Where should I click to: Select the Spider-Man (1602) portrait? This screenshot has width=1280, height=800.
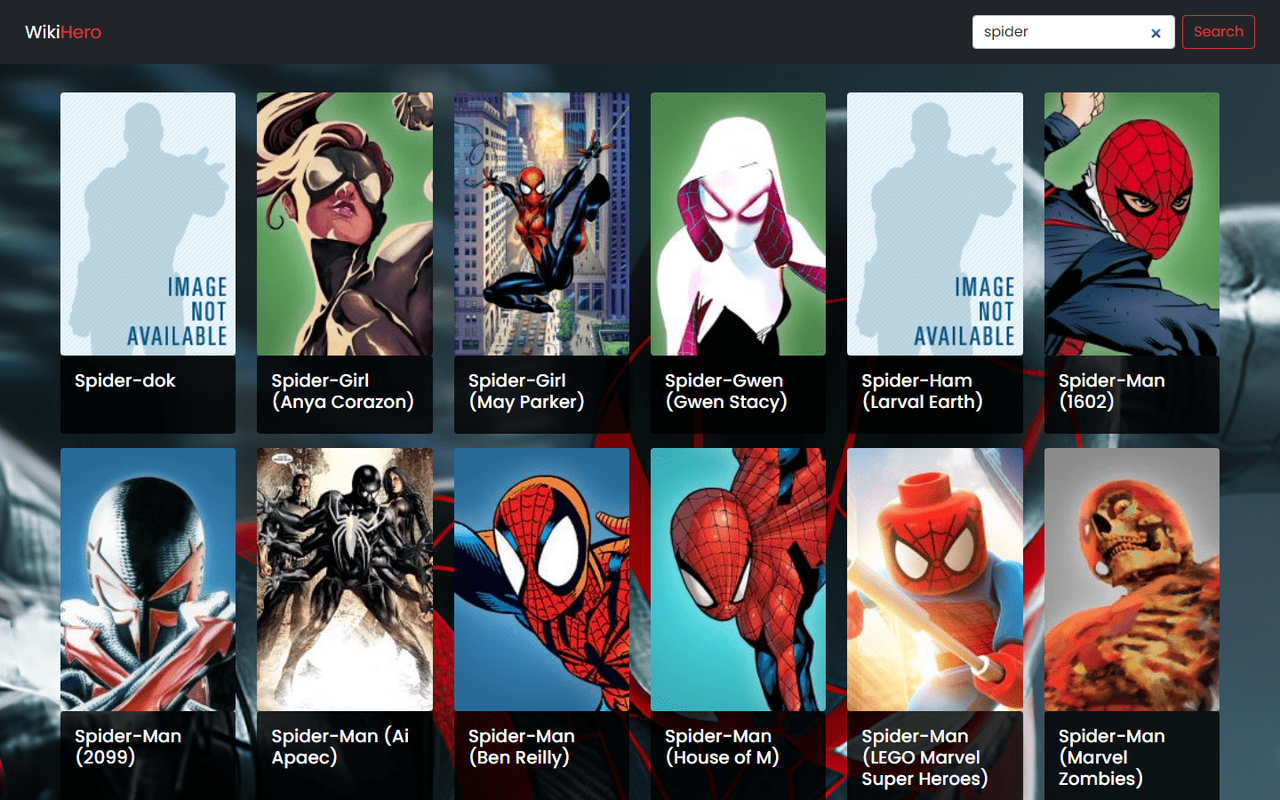1131,222
